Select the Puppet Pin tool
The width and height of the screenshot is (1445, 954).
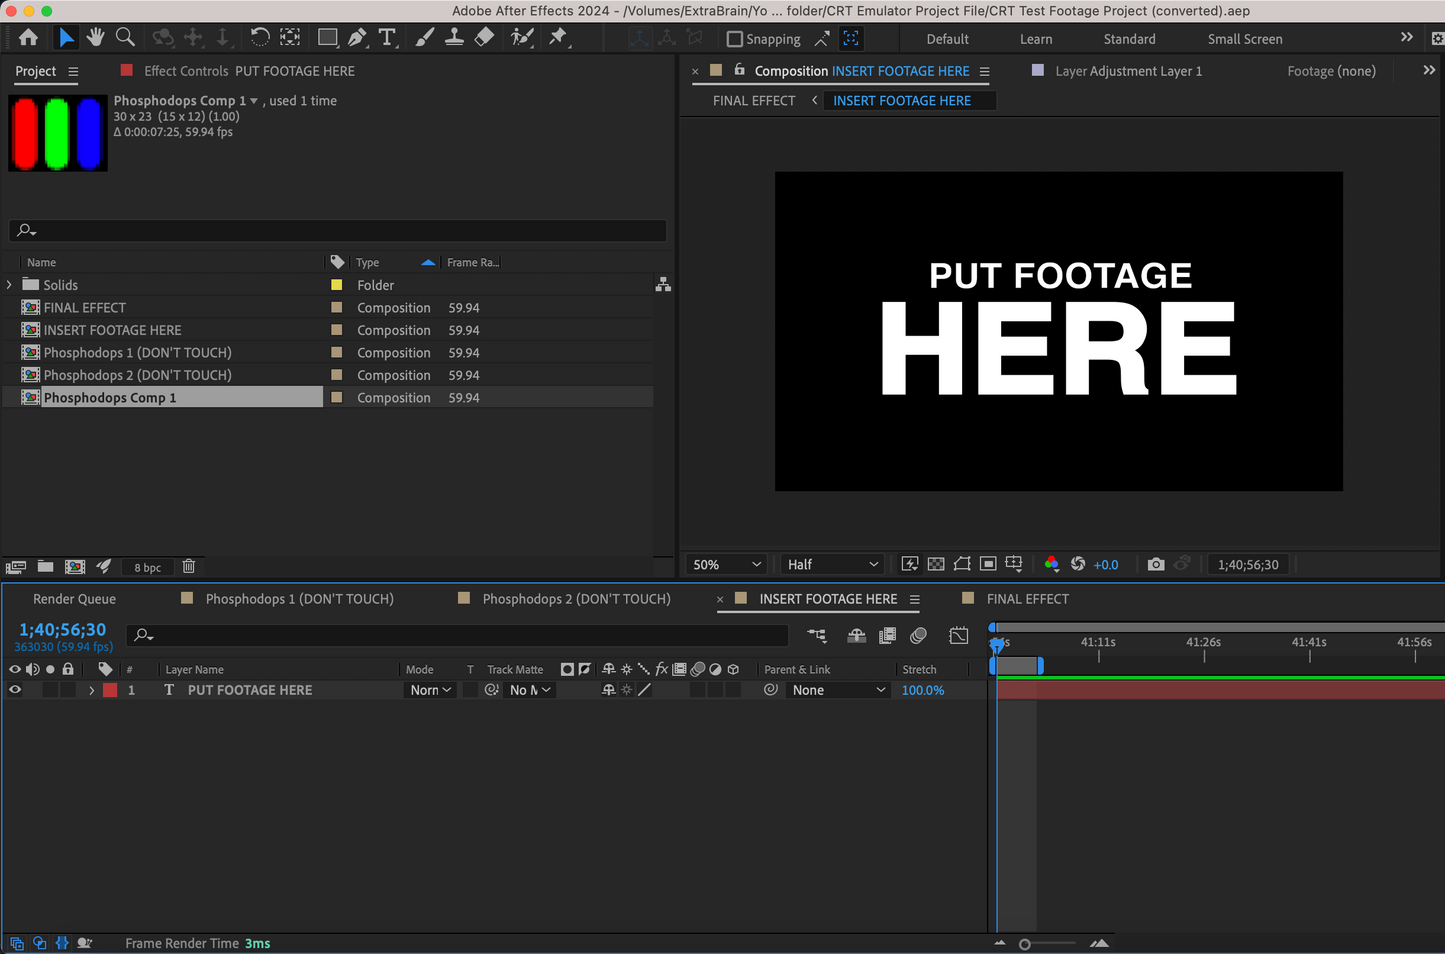tap(558, 38)
